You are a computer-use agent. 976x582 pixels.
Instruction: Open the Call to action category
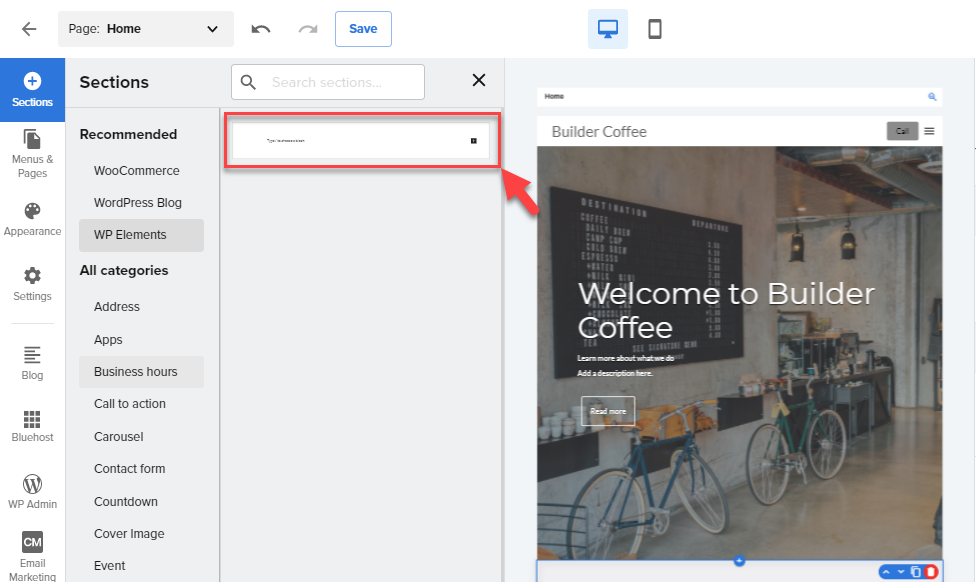click(x=130, y=404)
